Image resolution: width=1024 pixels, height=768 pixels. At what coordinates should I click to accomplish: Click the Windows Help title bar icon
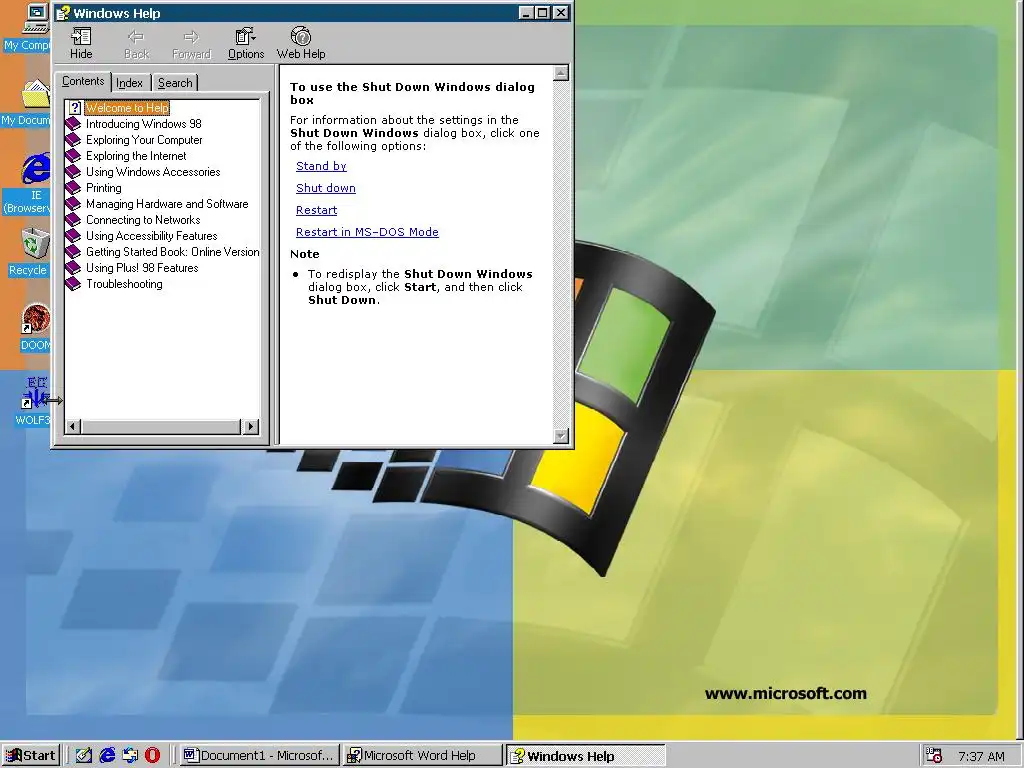pos(63,13)
